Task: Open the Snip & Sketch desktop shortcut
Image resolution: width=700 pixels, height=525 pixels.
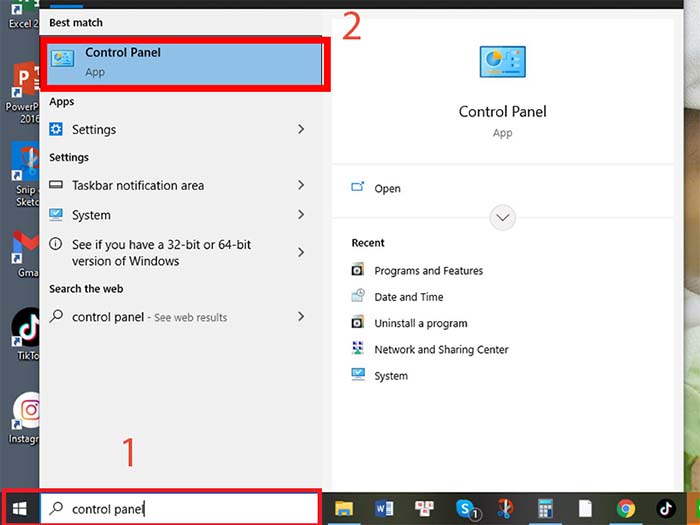Action: tap(27, 175)
